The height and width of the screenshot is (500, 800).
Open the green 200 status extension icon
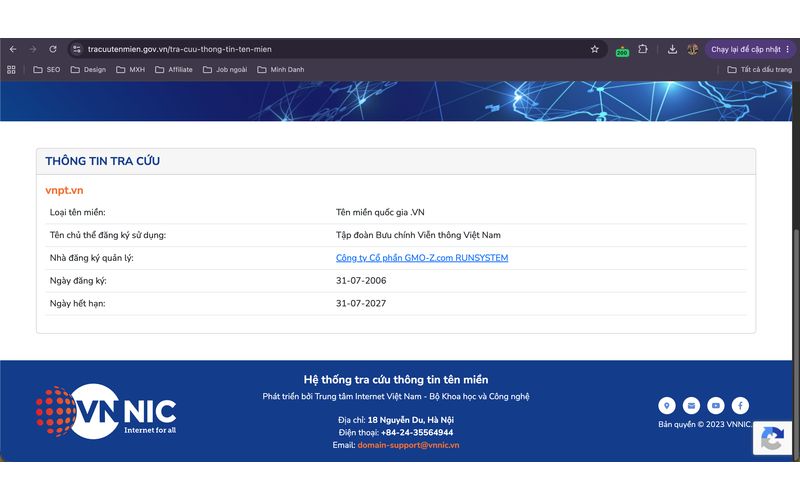pyautogui.click(x=622, y=51)
